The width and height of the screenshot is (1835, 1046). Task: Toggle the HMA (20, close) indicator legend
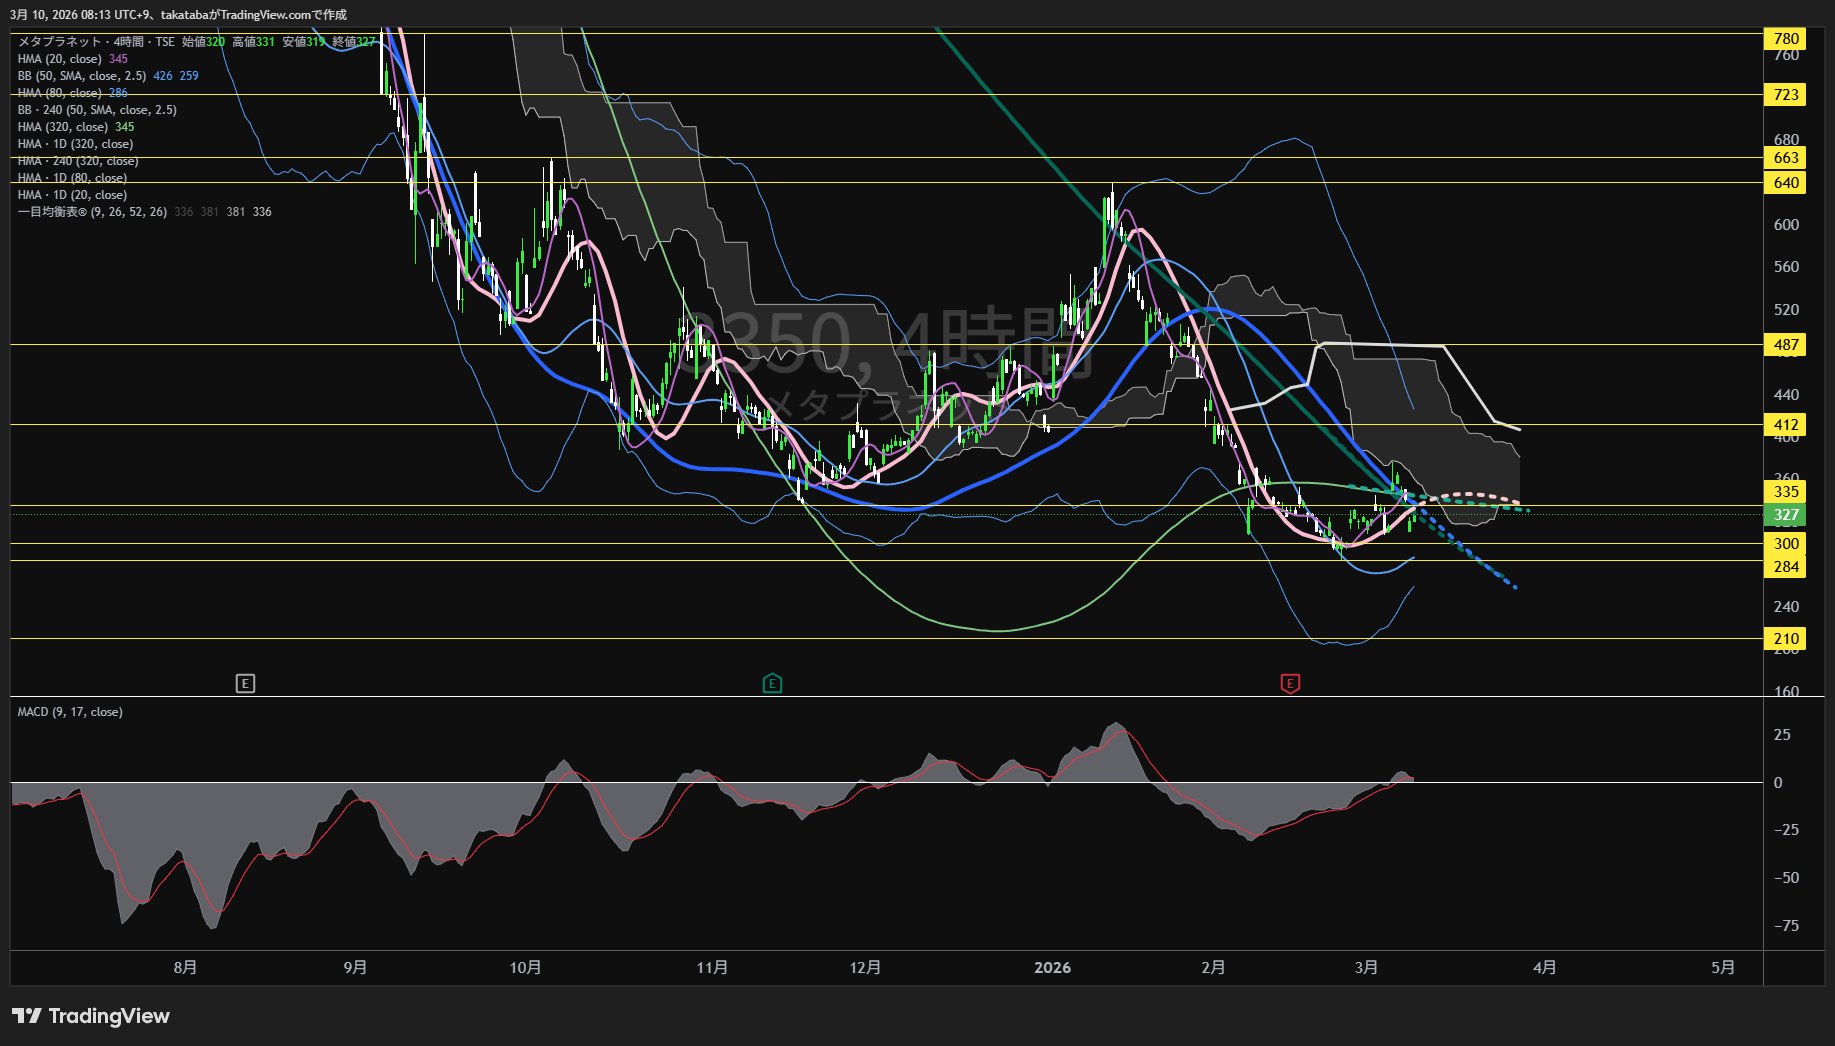(x=60, y=59)
